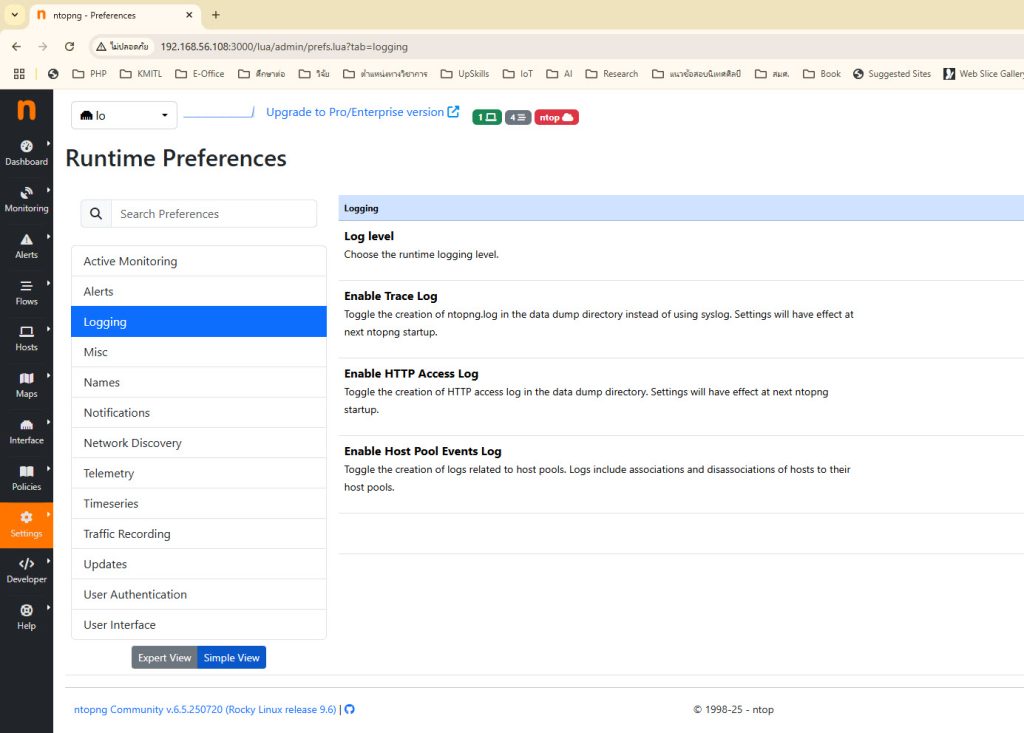Open the Policies sidebar menu

point(26,478)
